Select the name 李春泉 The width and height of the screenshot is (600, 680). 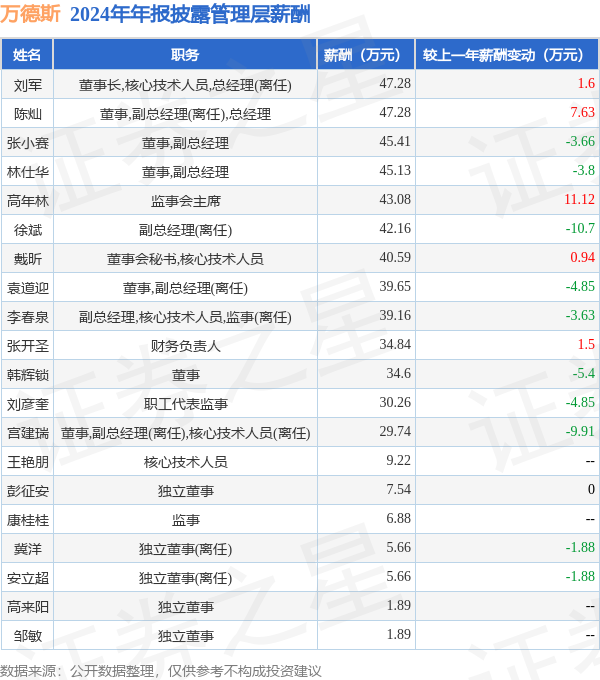(28, 317)
